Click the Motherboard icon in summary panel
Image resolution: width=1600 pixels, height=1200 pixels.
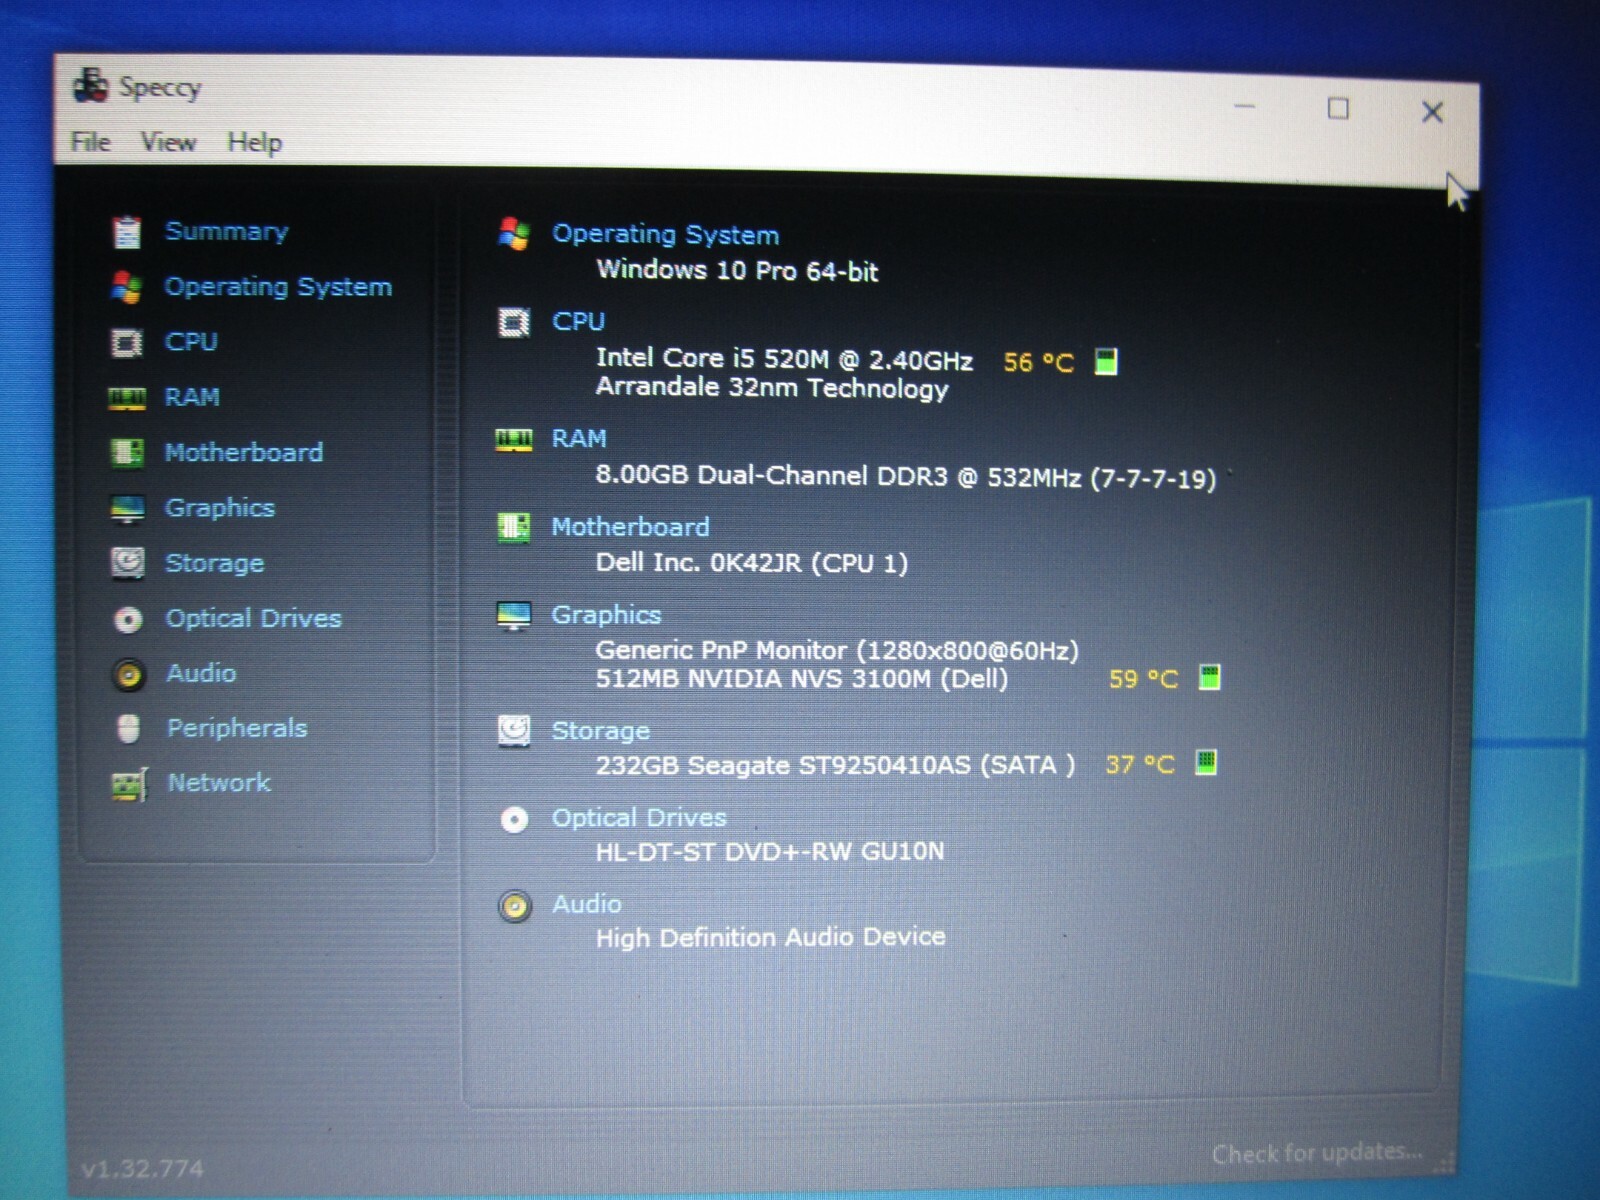pos(514,527)
